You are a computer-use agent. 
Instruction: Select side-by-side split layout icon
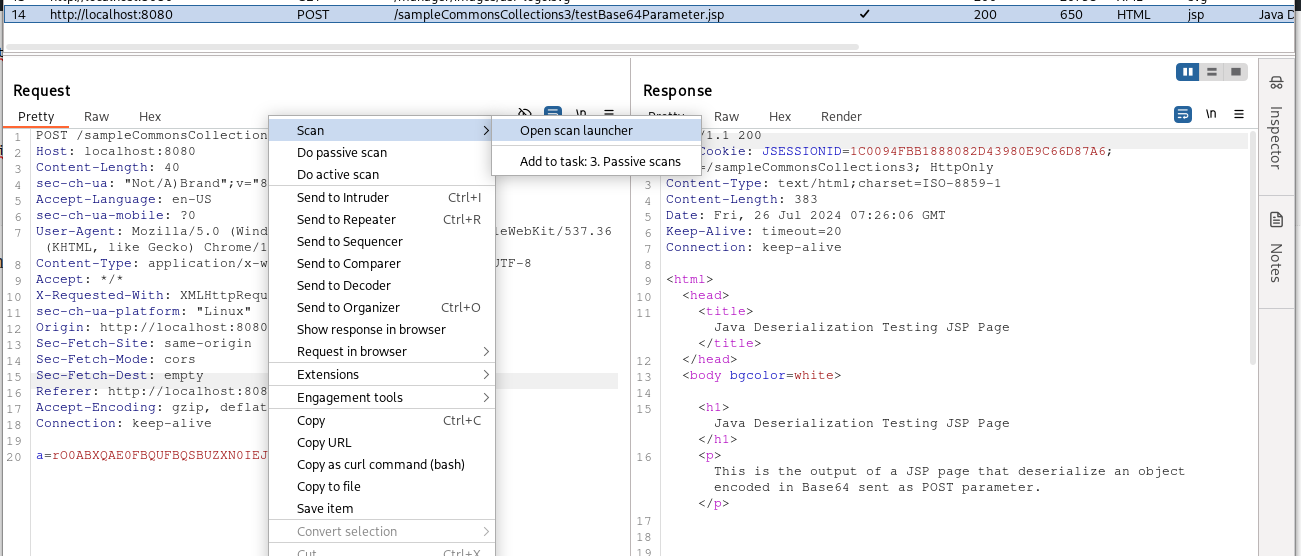click(x=1188, y=72)
